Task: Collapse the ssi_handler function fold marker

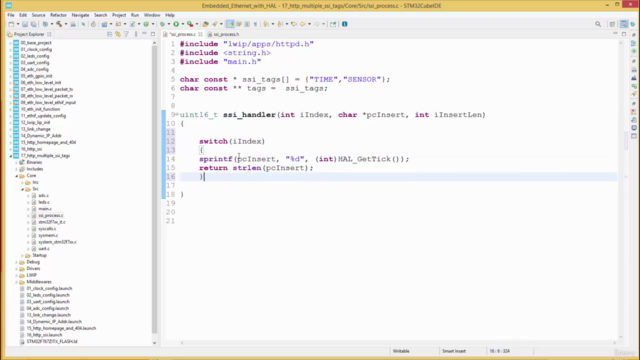Action: pyautogui.click(x=177, y=114)
